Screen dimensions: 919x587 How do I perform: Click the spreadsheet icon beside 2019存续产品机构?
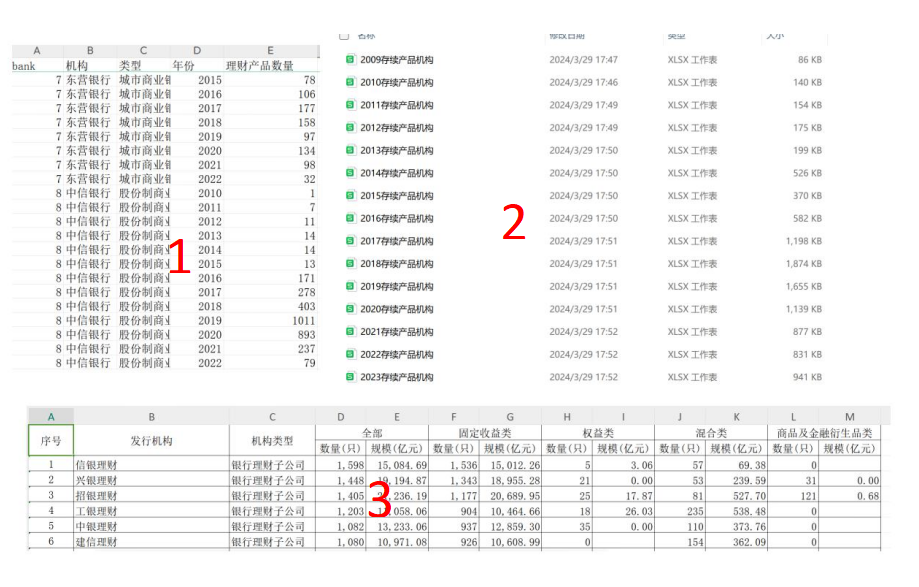[x=350, y=286]
